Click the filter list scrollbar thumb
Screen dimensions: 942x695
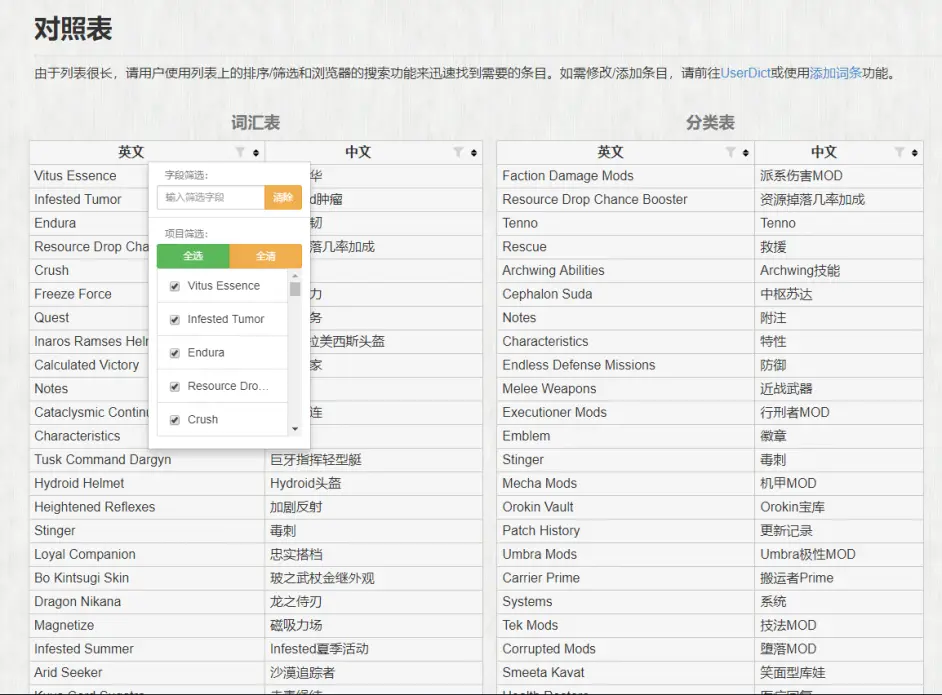295,289
